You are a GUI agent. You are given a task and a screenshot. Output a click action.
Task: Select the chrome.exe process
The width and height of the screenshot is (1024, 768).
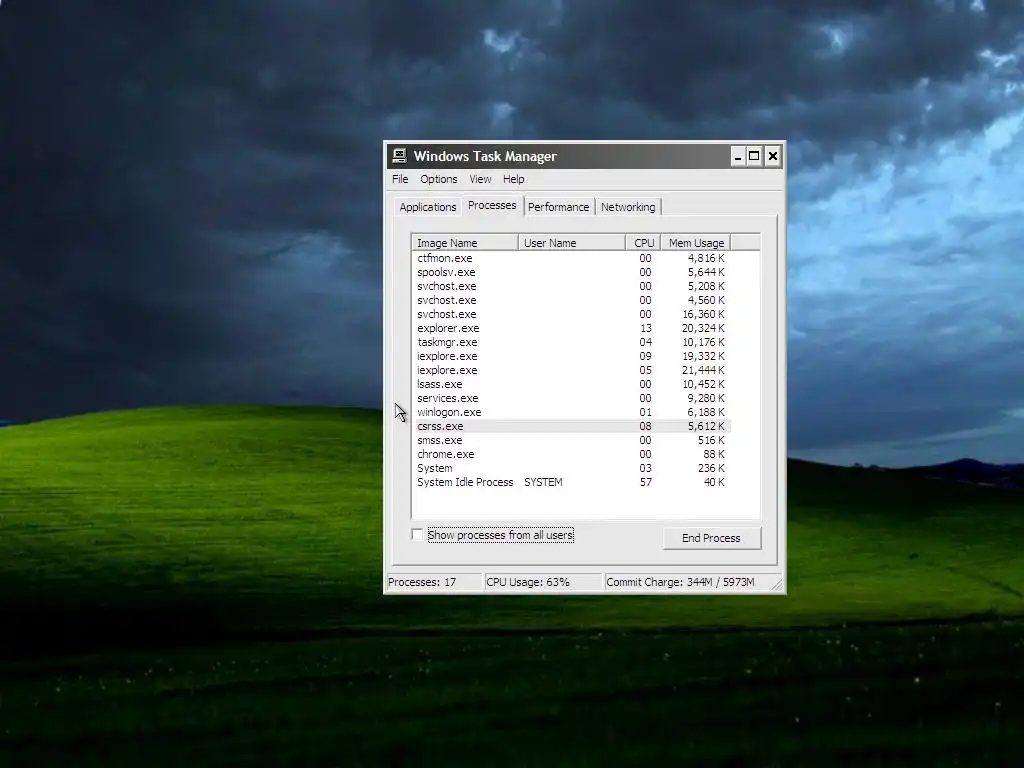572,455
